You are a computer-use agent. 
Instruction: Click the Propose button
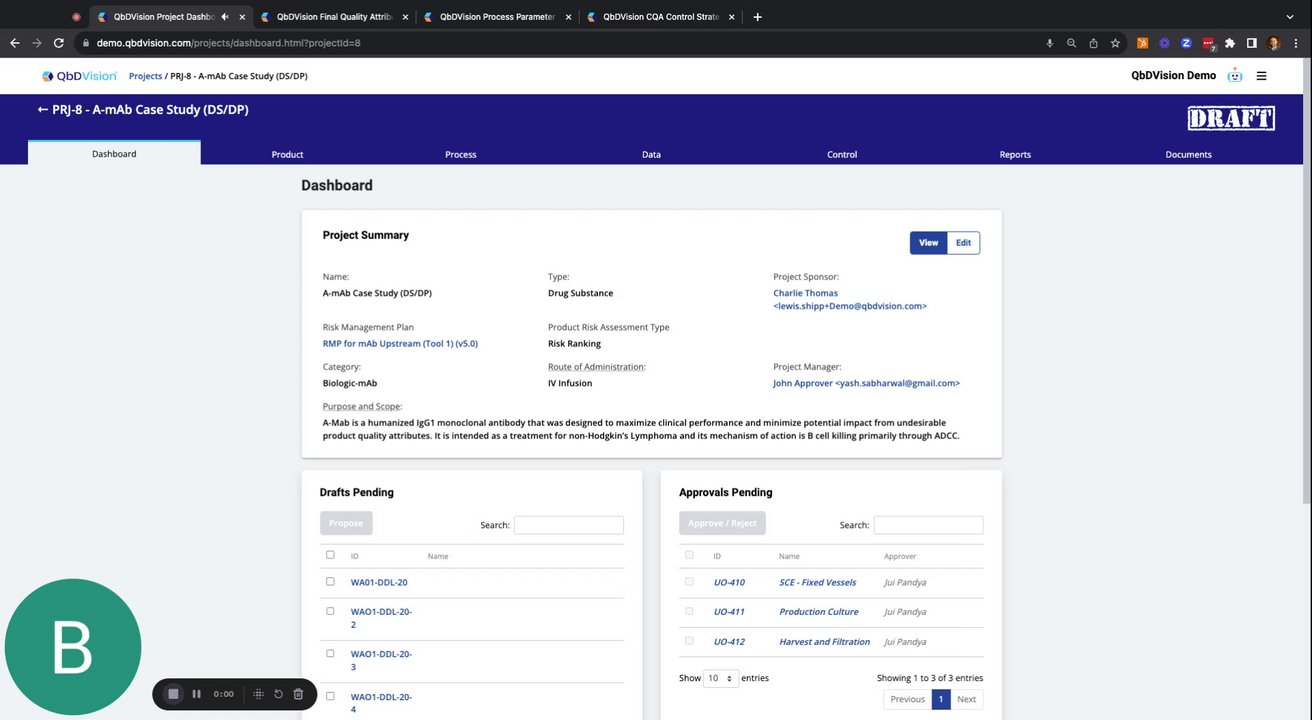pos(346,523)
